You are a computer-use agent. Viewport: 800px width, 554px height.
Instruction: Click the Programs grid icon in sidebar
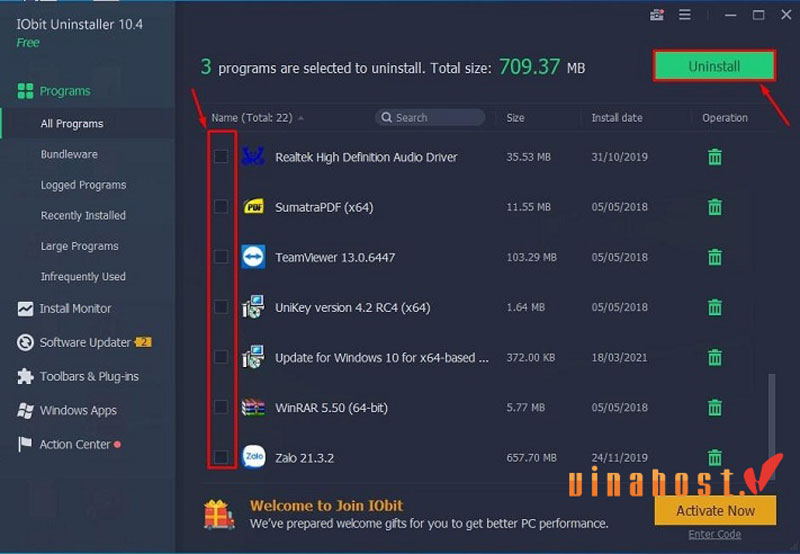click(25, 91)
